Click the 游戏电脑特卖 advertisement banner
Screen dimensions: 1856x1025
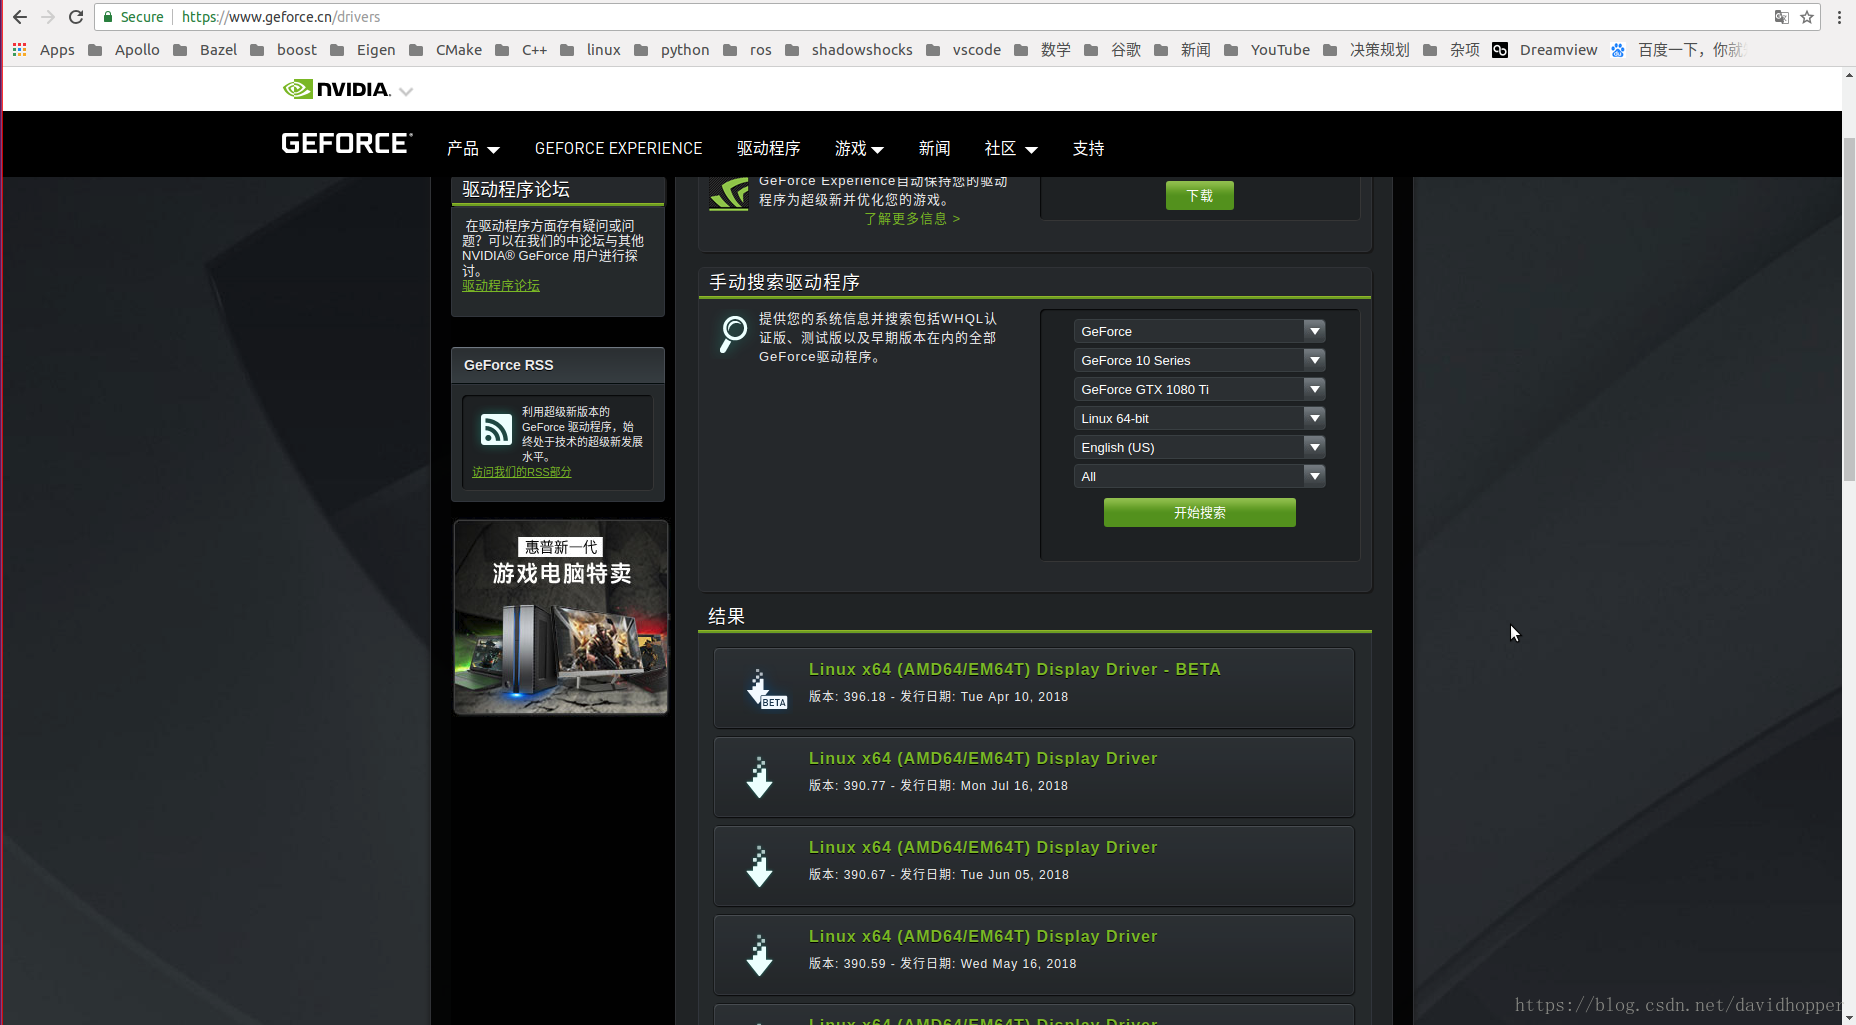pyautogui.click(x=560, y=617)
